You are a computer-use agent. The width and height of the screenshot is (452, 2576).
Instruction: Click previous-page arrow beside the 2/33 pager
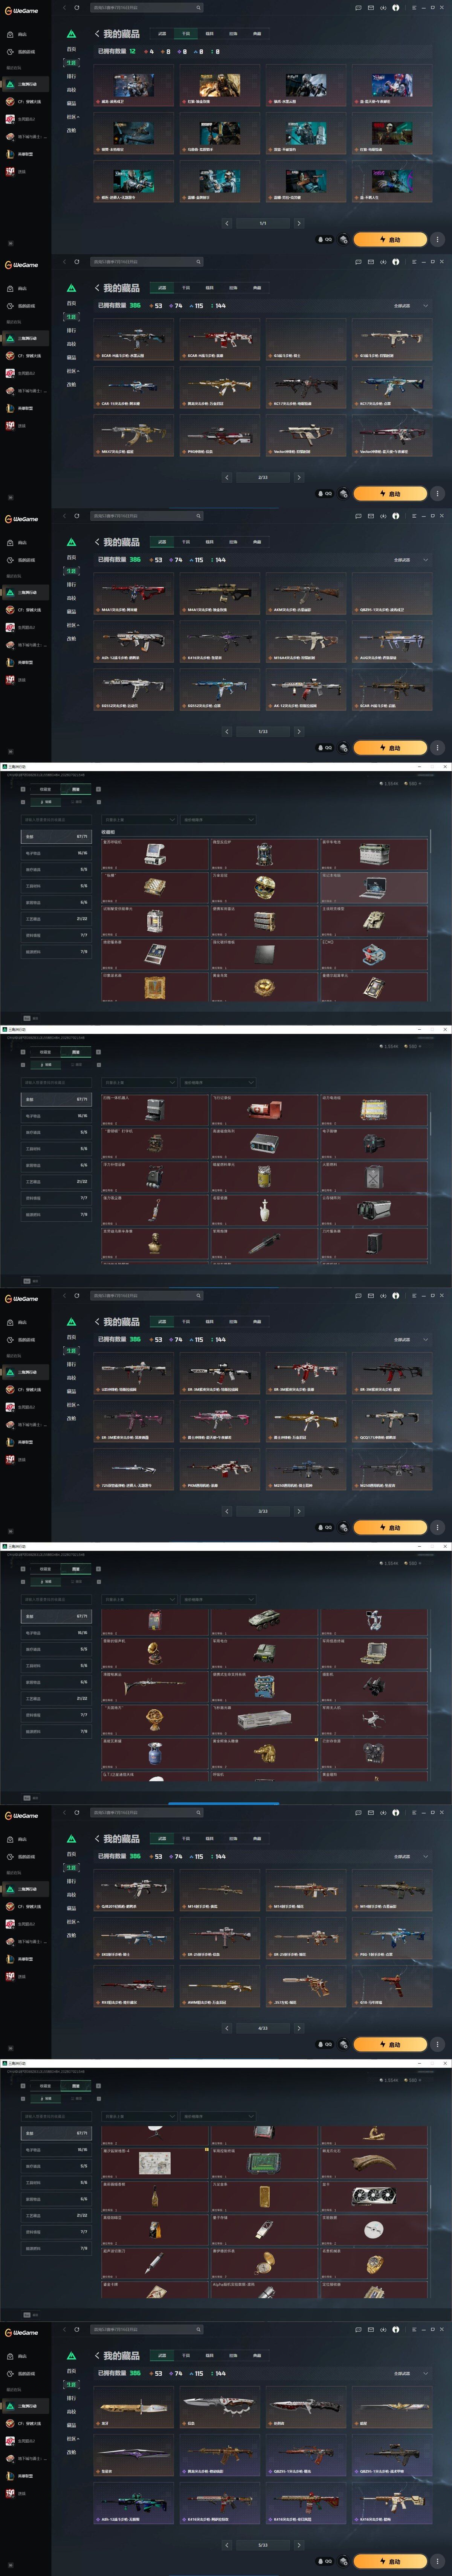227,477
